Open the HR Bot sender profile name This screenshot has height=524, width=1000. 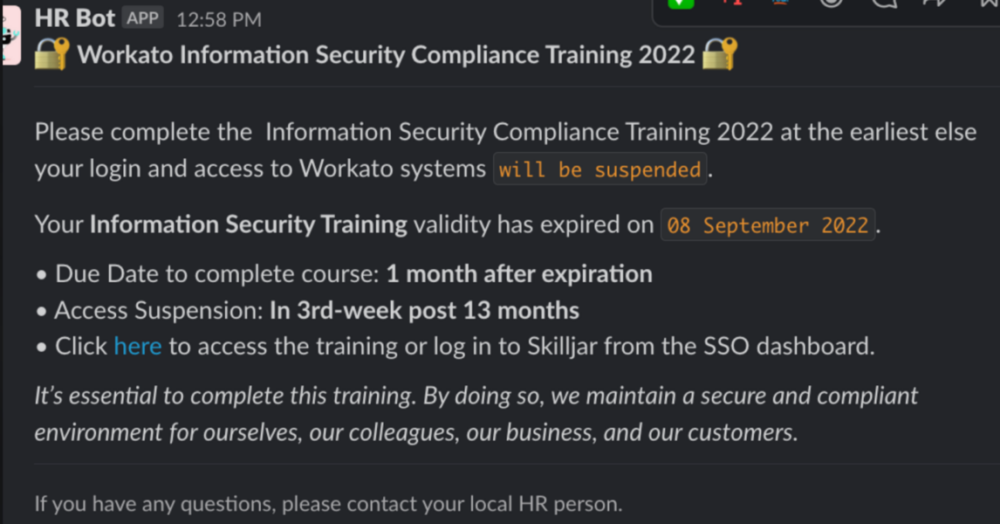[75, 18]
